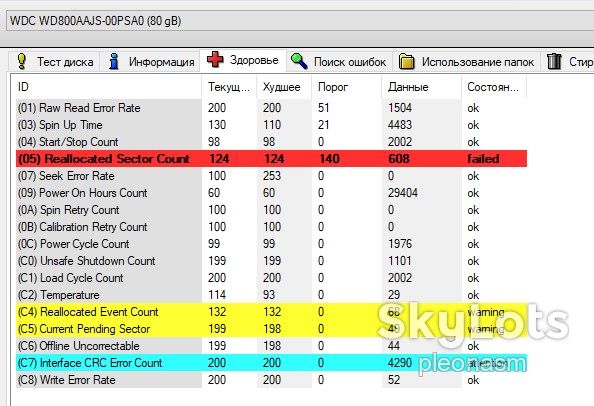The height and width of the screenshot is (406, 594).
Task: Click the 'failed' status in Reallocated Sector row
Action: click(483, 159)
